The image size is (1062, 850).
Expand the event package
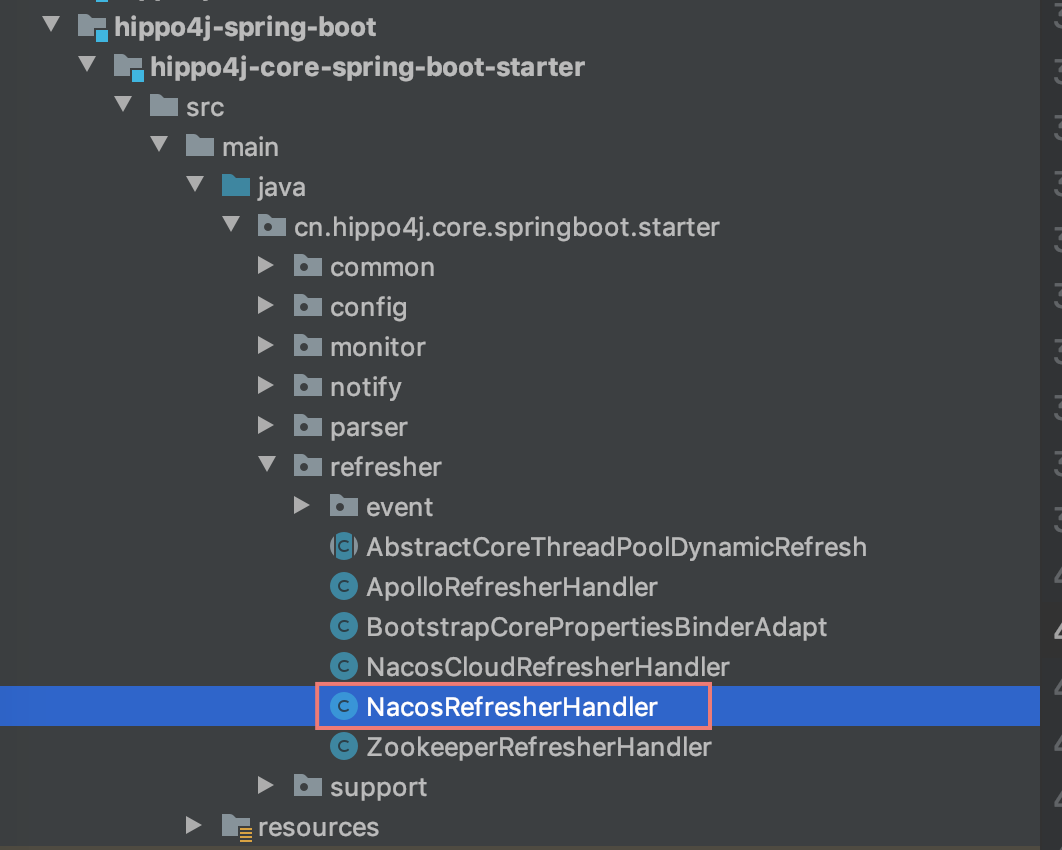301,506
